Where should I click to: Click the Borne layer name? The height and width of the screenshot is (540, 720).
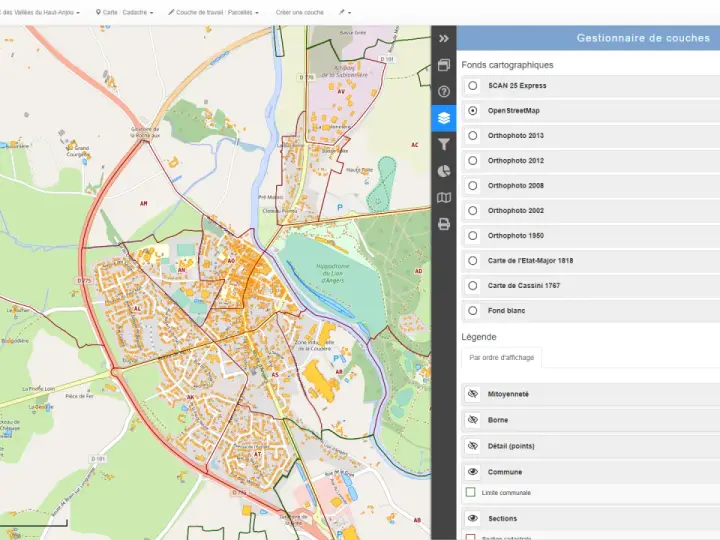pos(498,420)
